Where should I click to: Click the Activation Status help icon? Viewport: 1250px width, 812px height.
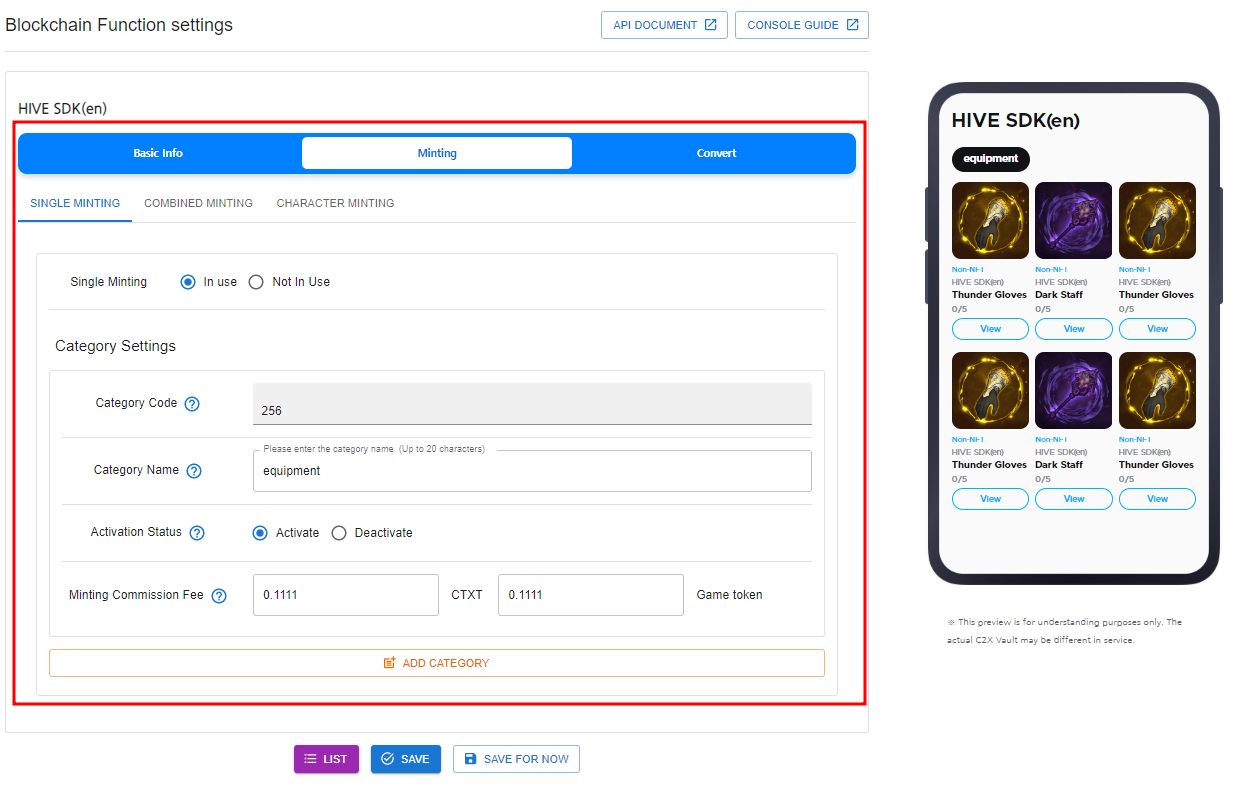pyautogui.click(x=197, y=533)
